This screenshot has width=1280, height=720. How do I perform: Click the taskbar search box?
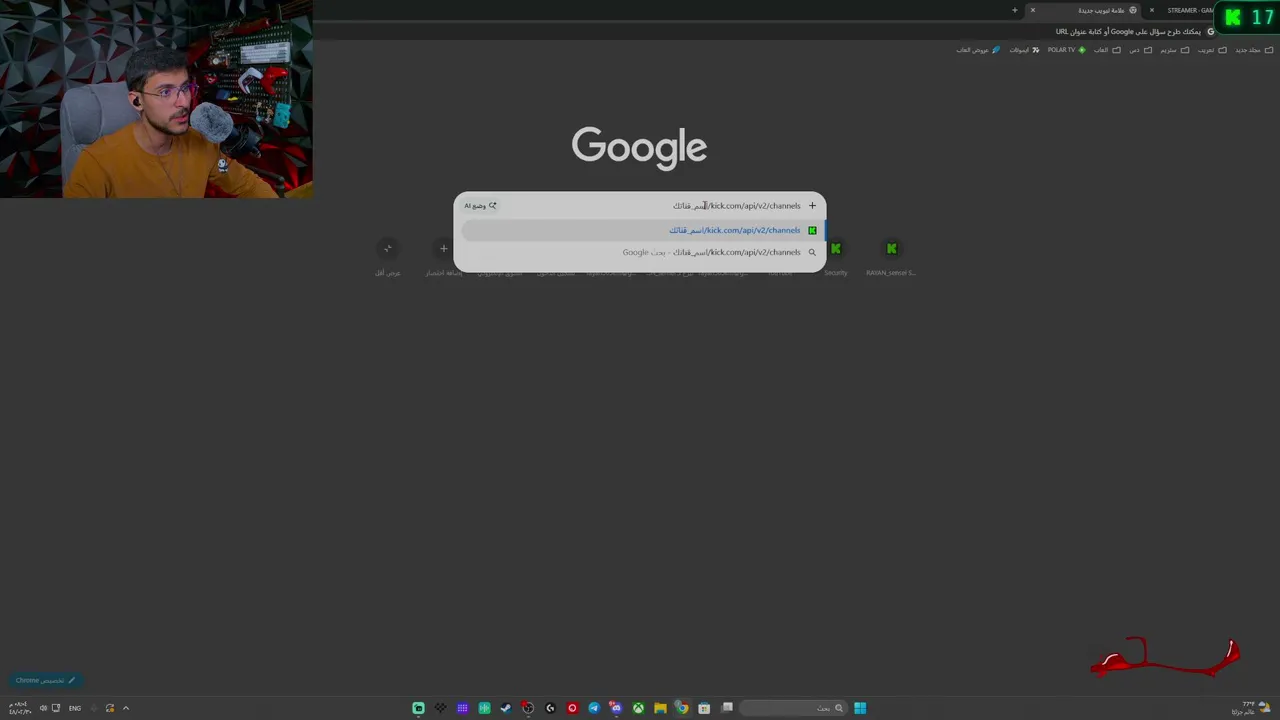point(794,708)
